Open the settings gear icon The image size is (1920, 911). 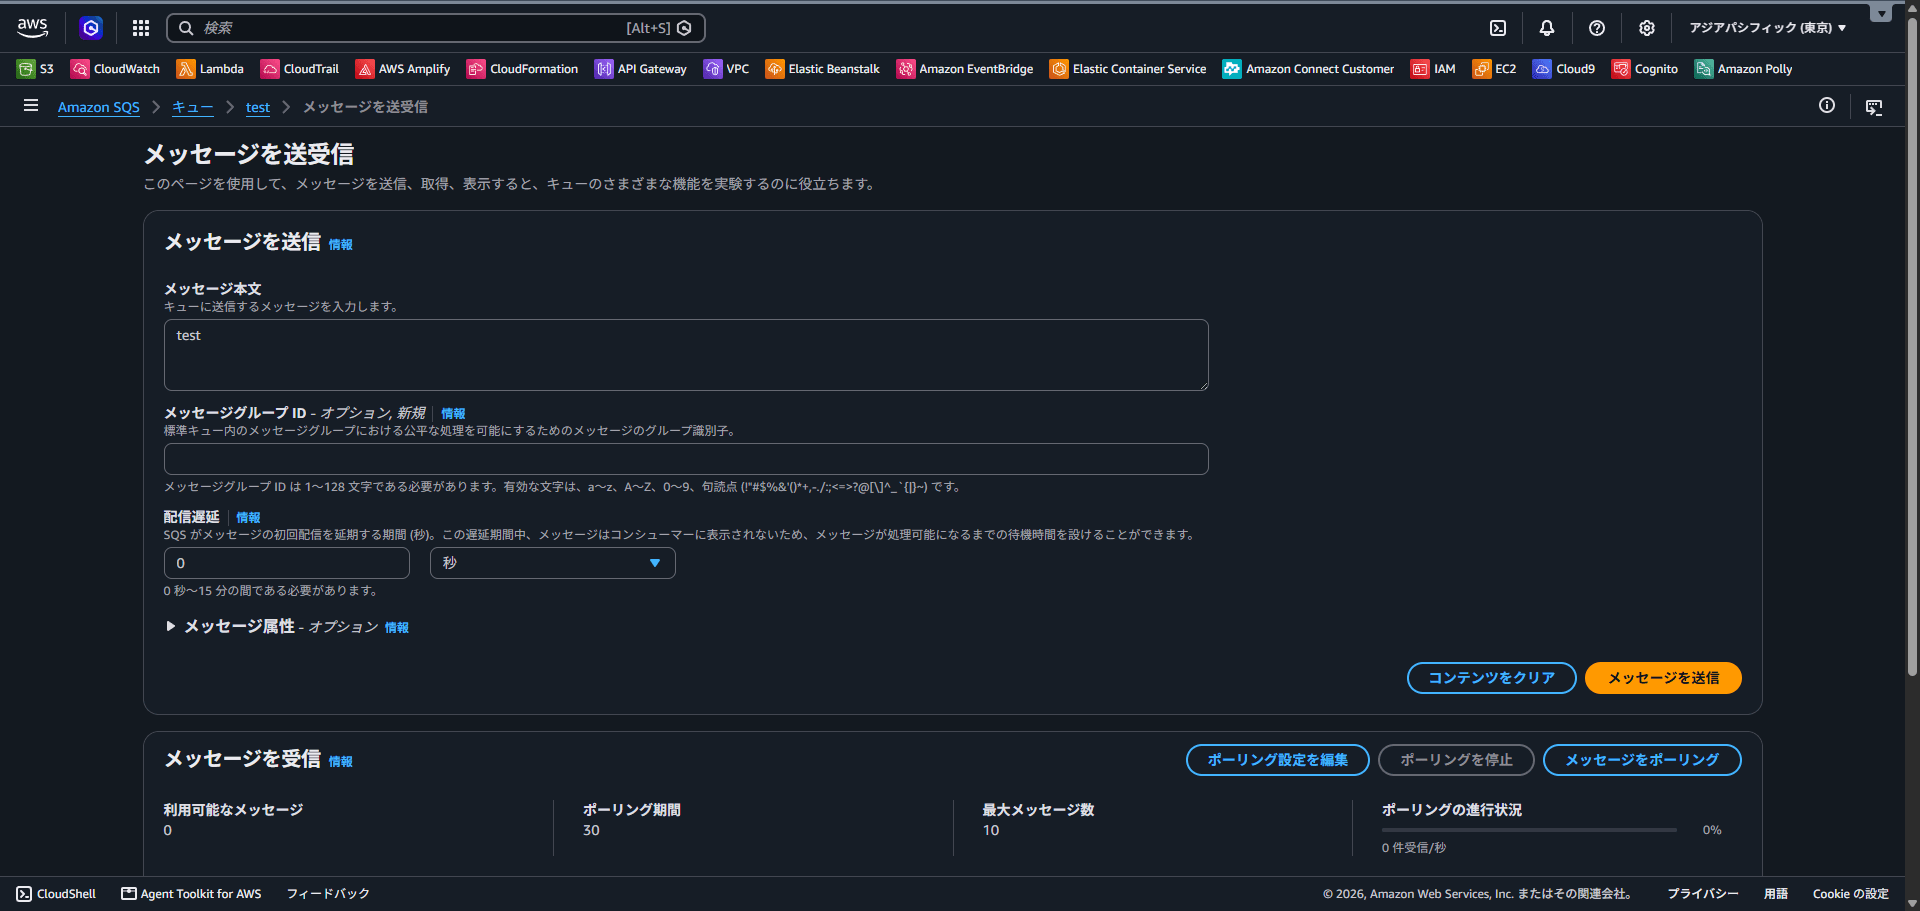pyautogui.click(x=1647, y=28)
